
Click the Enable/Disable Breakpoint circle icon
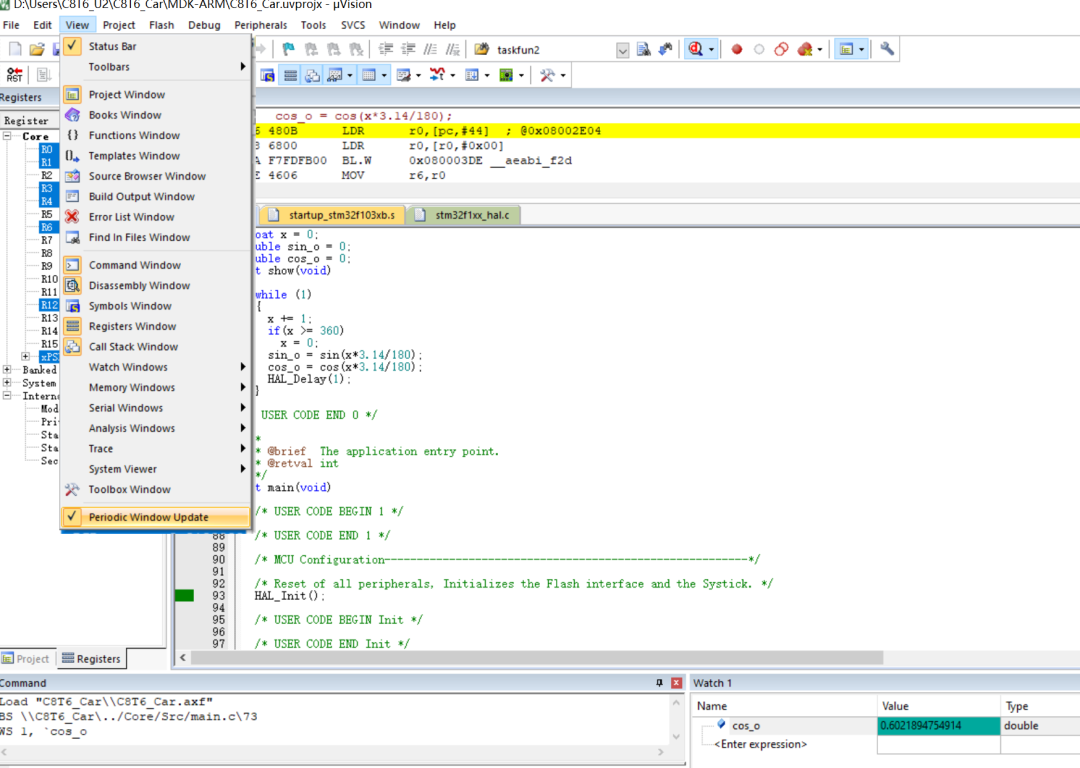click(x=759, y=49)
